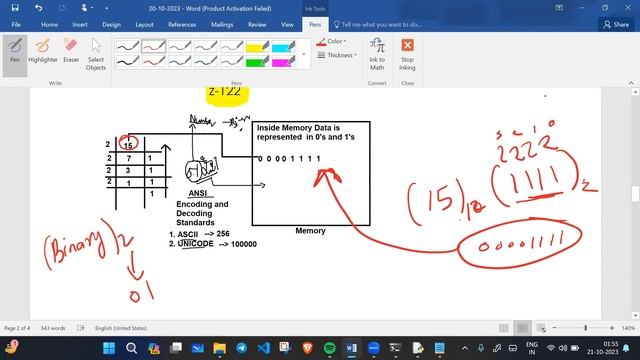Open Ribbon Display Options
This screenshot has width=640, height=360.
pyautogui.click(x=559, y=8)
